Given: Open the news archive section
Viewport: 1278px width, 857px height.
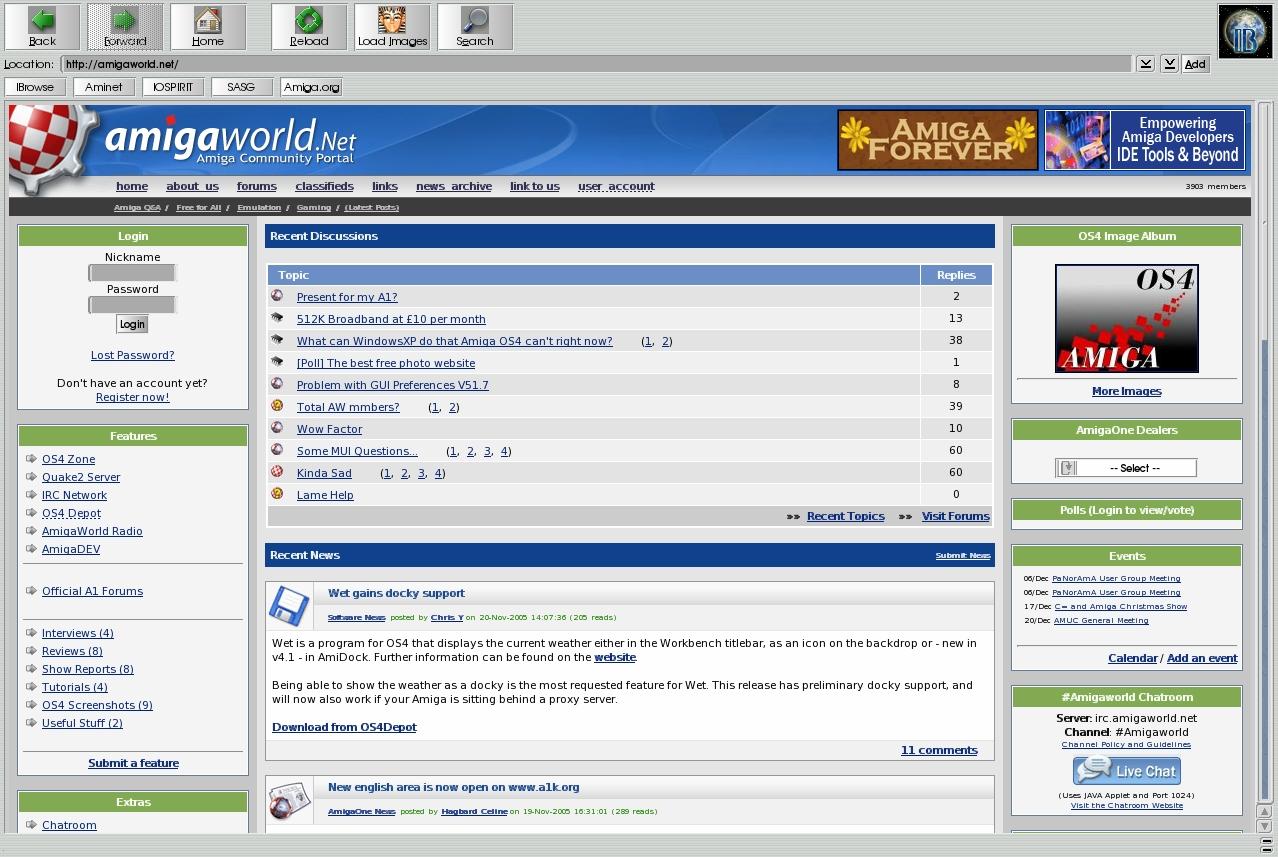Looking at the screenshot, I should pos(453,186).
